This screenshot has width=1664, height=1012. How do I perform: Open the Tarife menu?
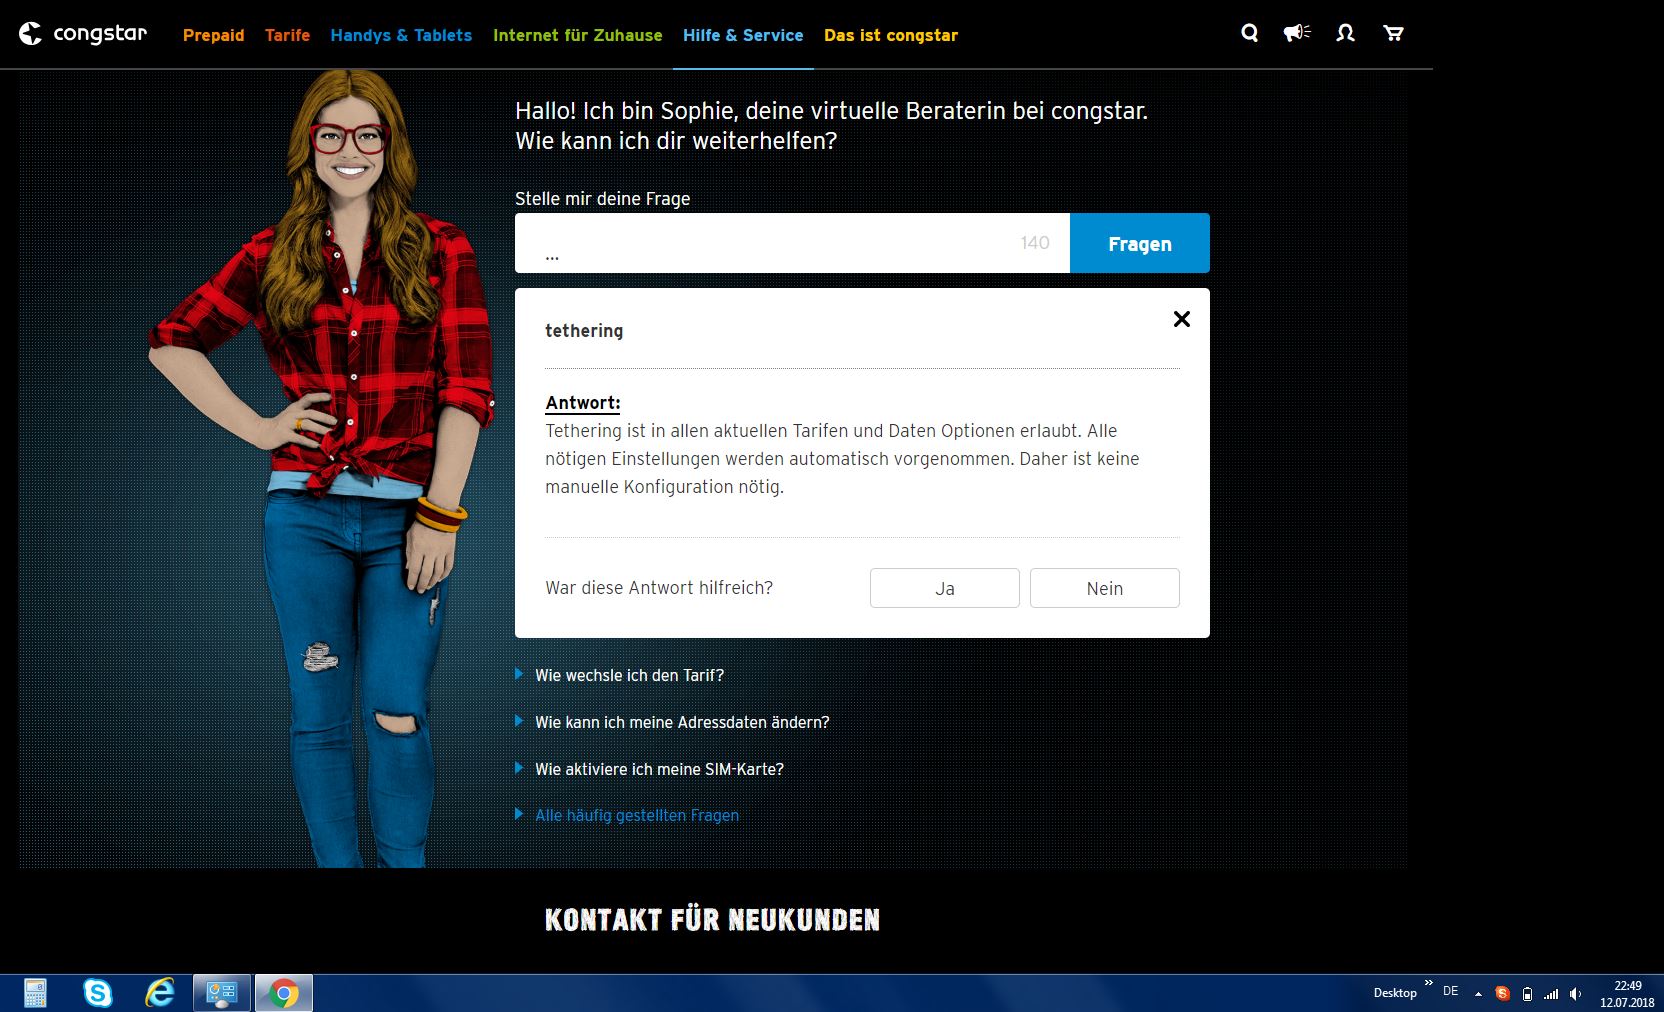coord(287,35)
